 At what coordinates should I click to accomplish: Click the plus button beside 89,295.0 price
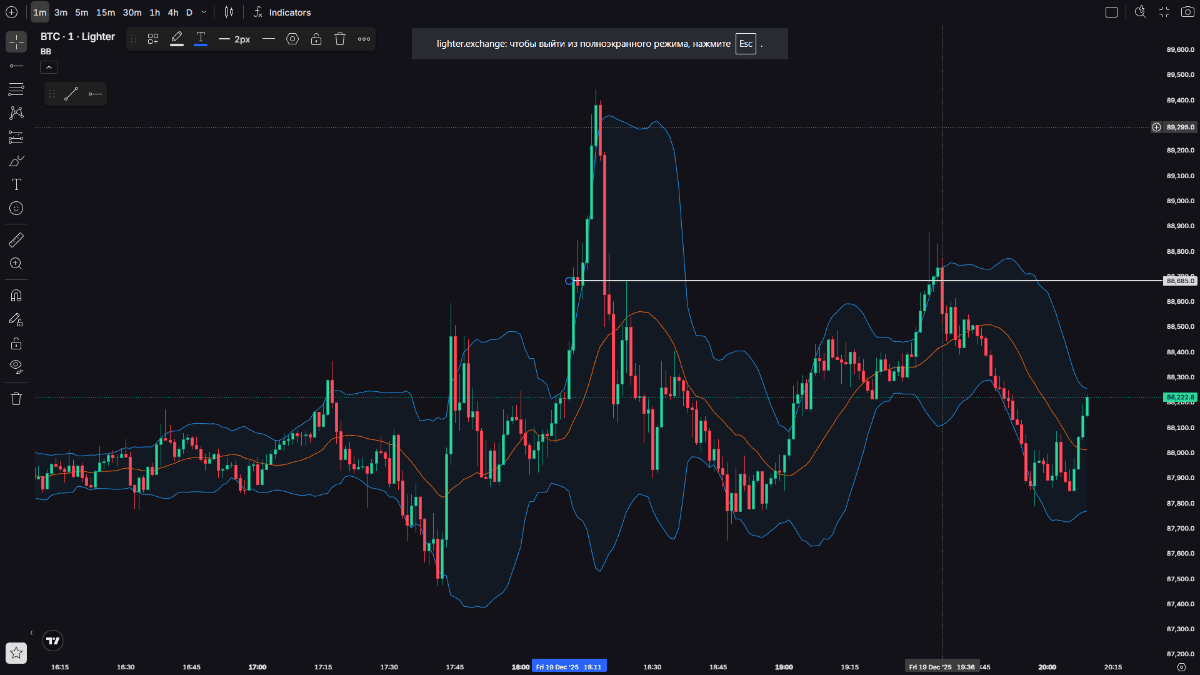pyautogui.click(x=1156, y=127)
